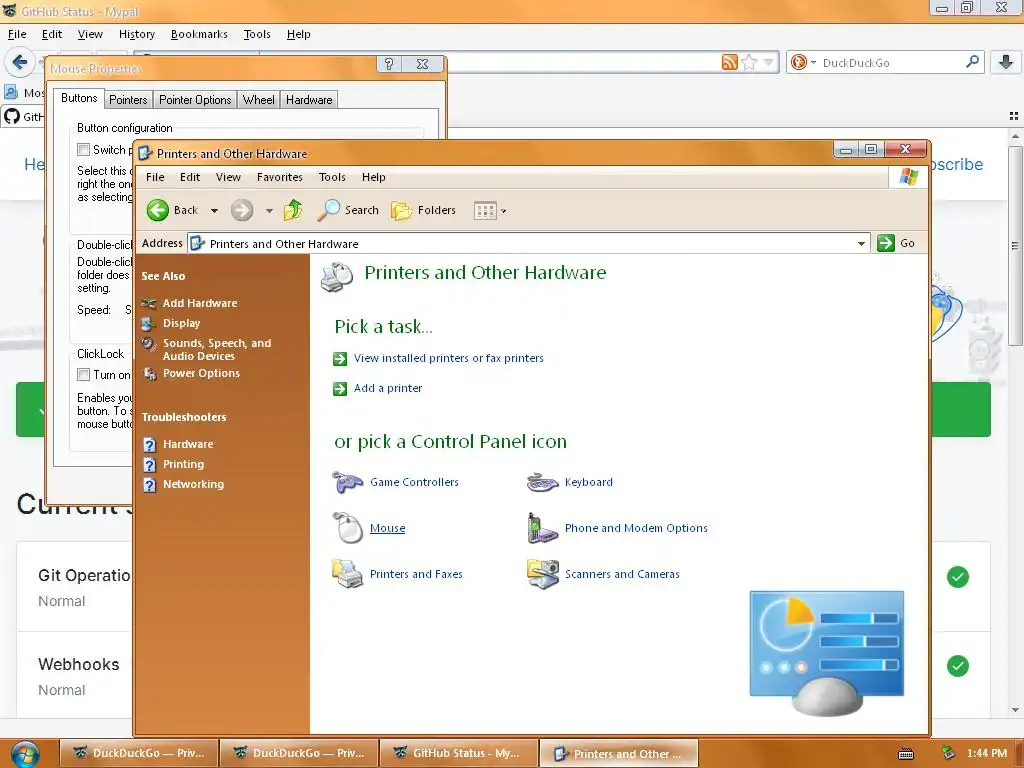1024x768 pixels.
Task: Open the Keyboard control panel icon
Action: [543, 483]
